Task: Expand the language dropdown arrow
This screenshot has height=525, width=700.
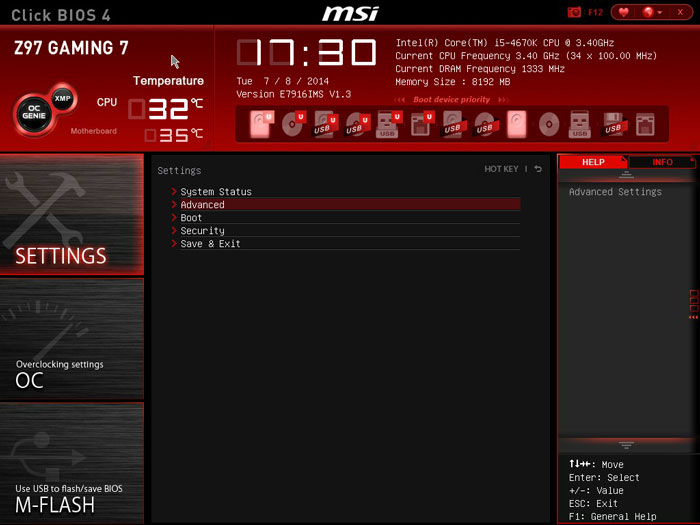Action: coord(659,12)
